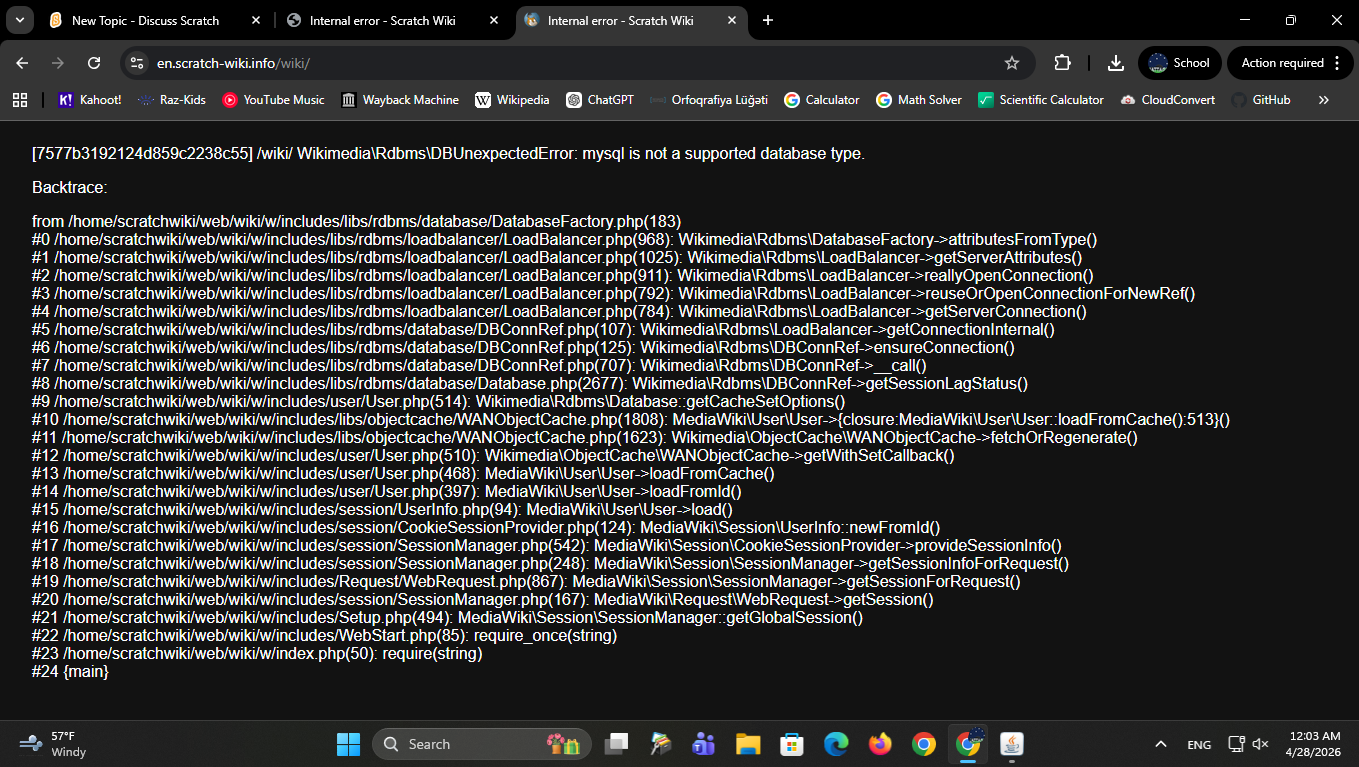Open the Windows Start menu
1359x767 pixels.
348,744
